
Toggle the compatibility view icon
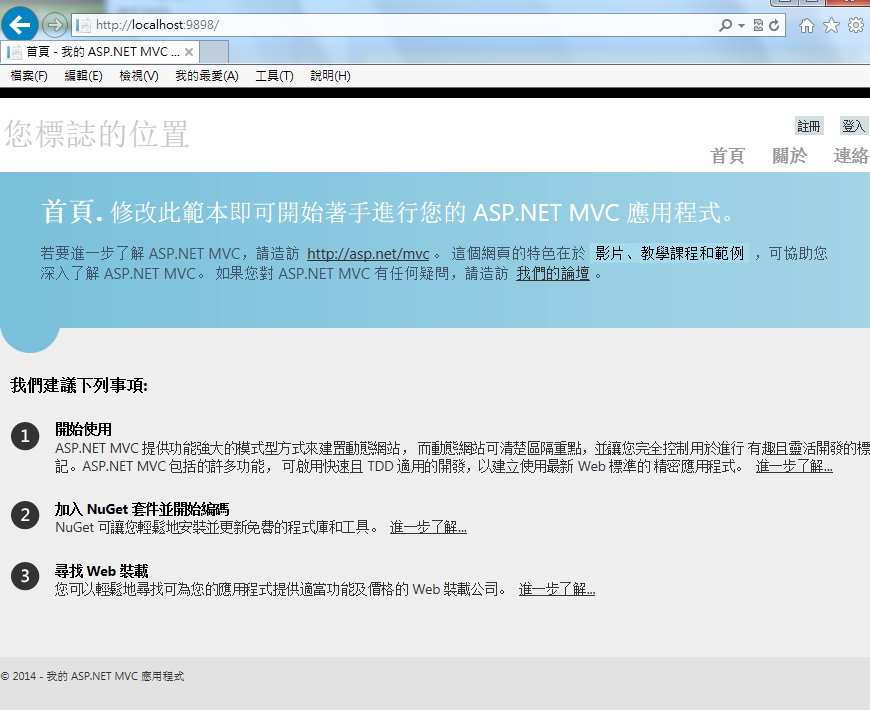(x=758, y=25)
